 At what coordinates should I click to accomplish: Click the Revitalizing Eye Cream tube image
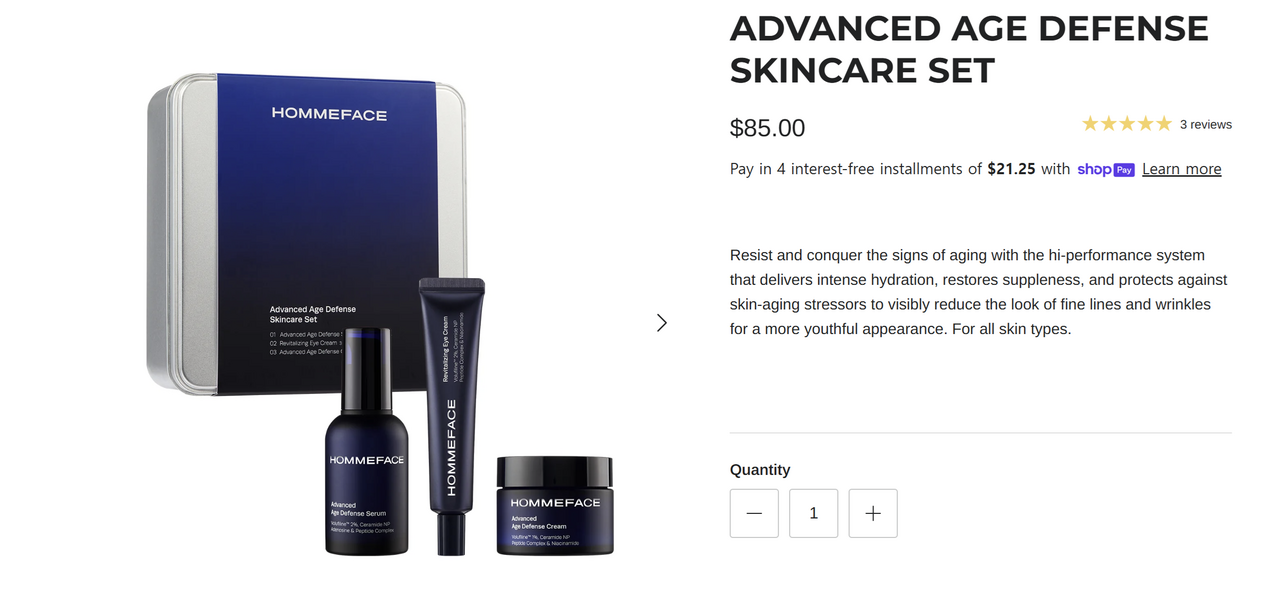450,416
